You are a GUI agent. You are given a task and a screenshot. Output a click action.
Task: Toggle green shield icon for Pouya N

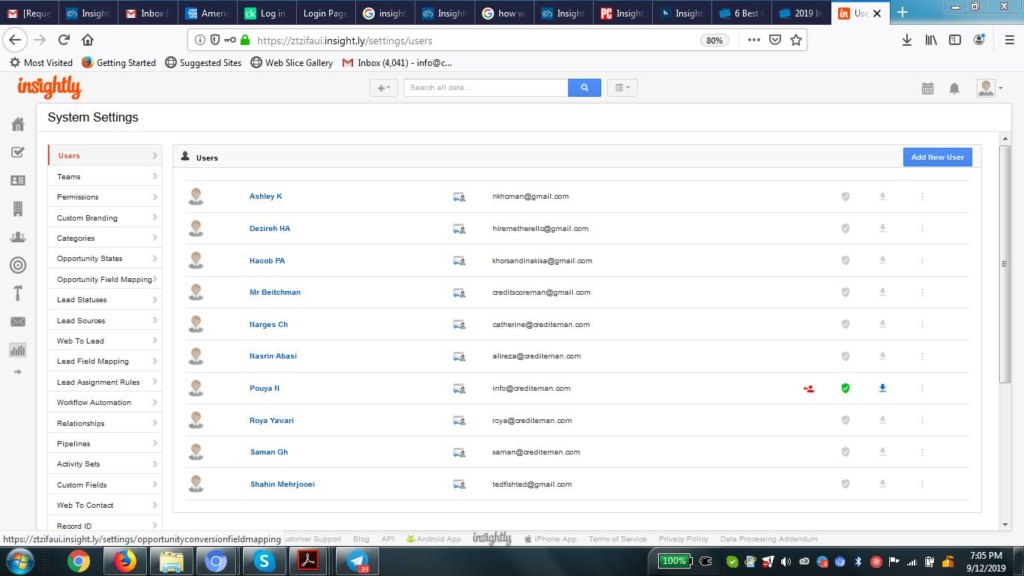(845, 388)
